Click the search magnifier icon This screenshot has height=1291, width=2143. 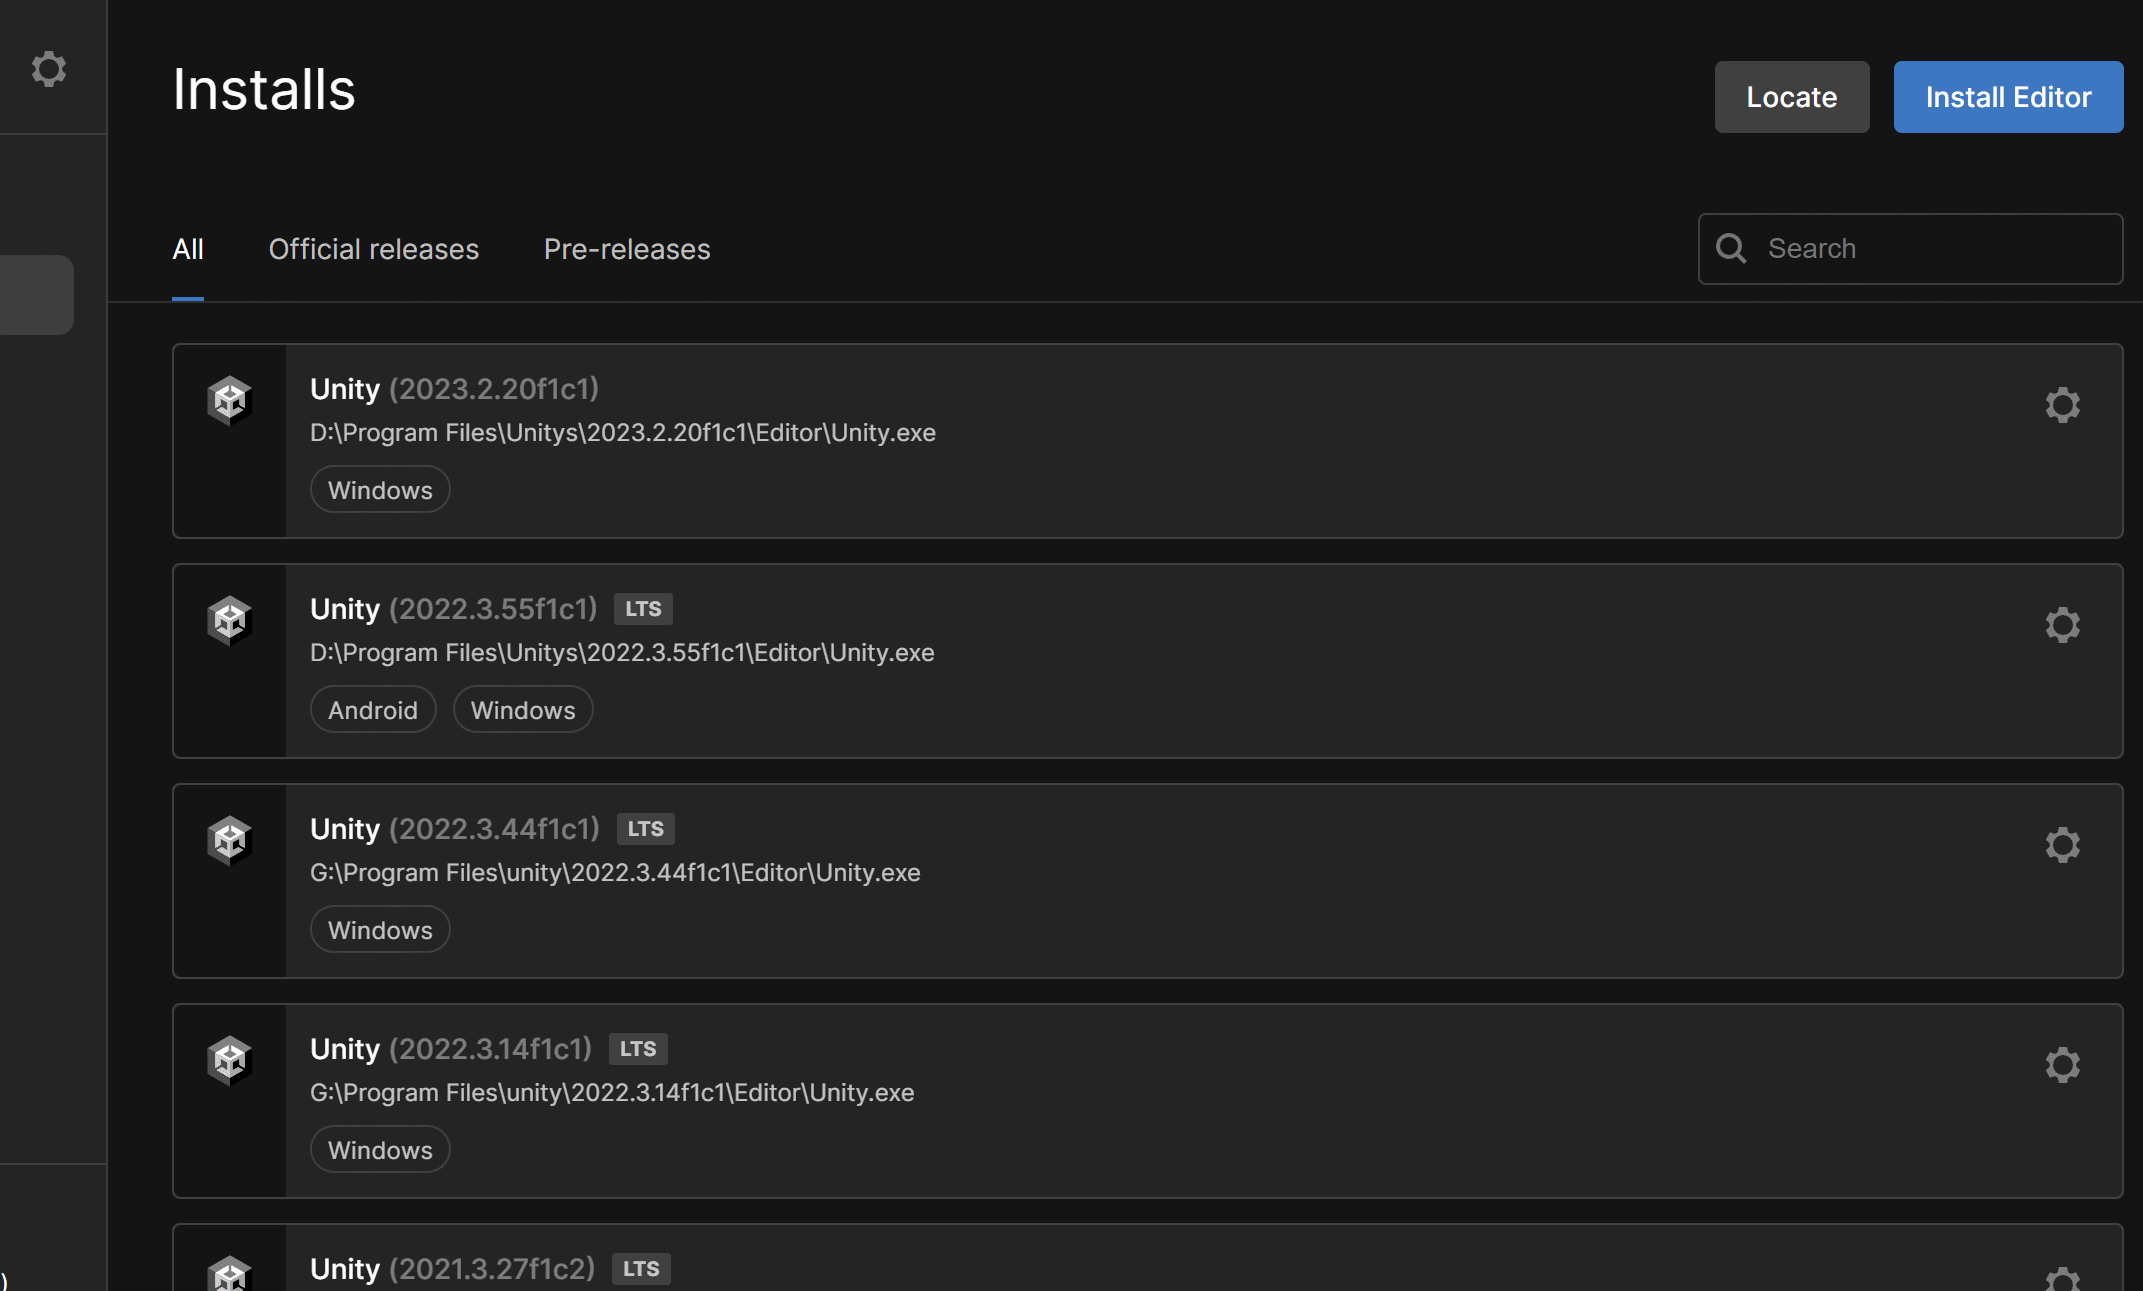1731,248
